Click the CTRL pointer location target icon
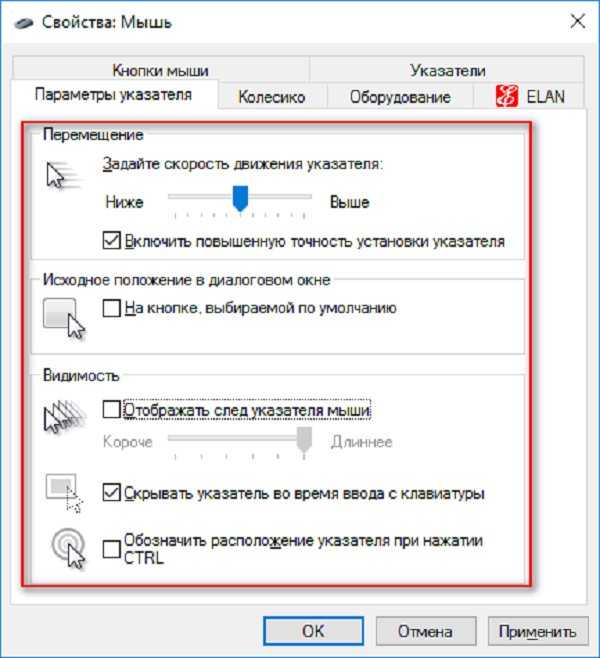 [x=68, y=548]
